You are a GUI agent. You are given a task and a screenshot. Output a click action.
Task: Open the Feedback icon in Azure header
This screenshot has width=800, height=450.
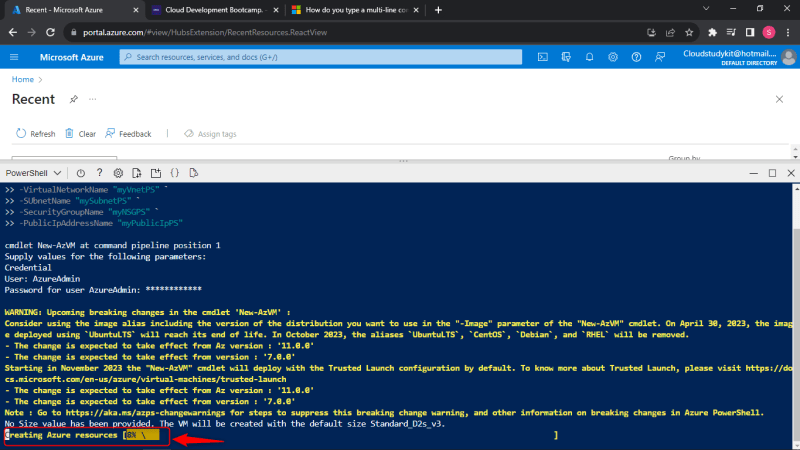coord(660,57)
